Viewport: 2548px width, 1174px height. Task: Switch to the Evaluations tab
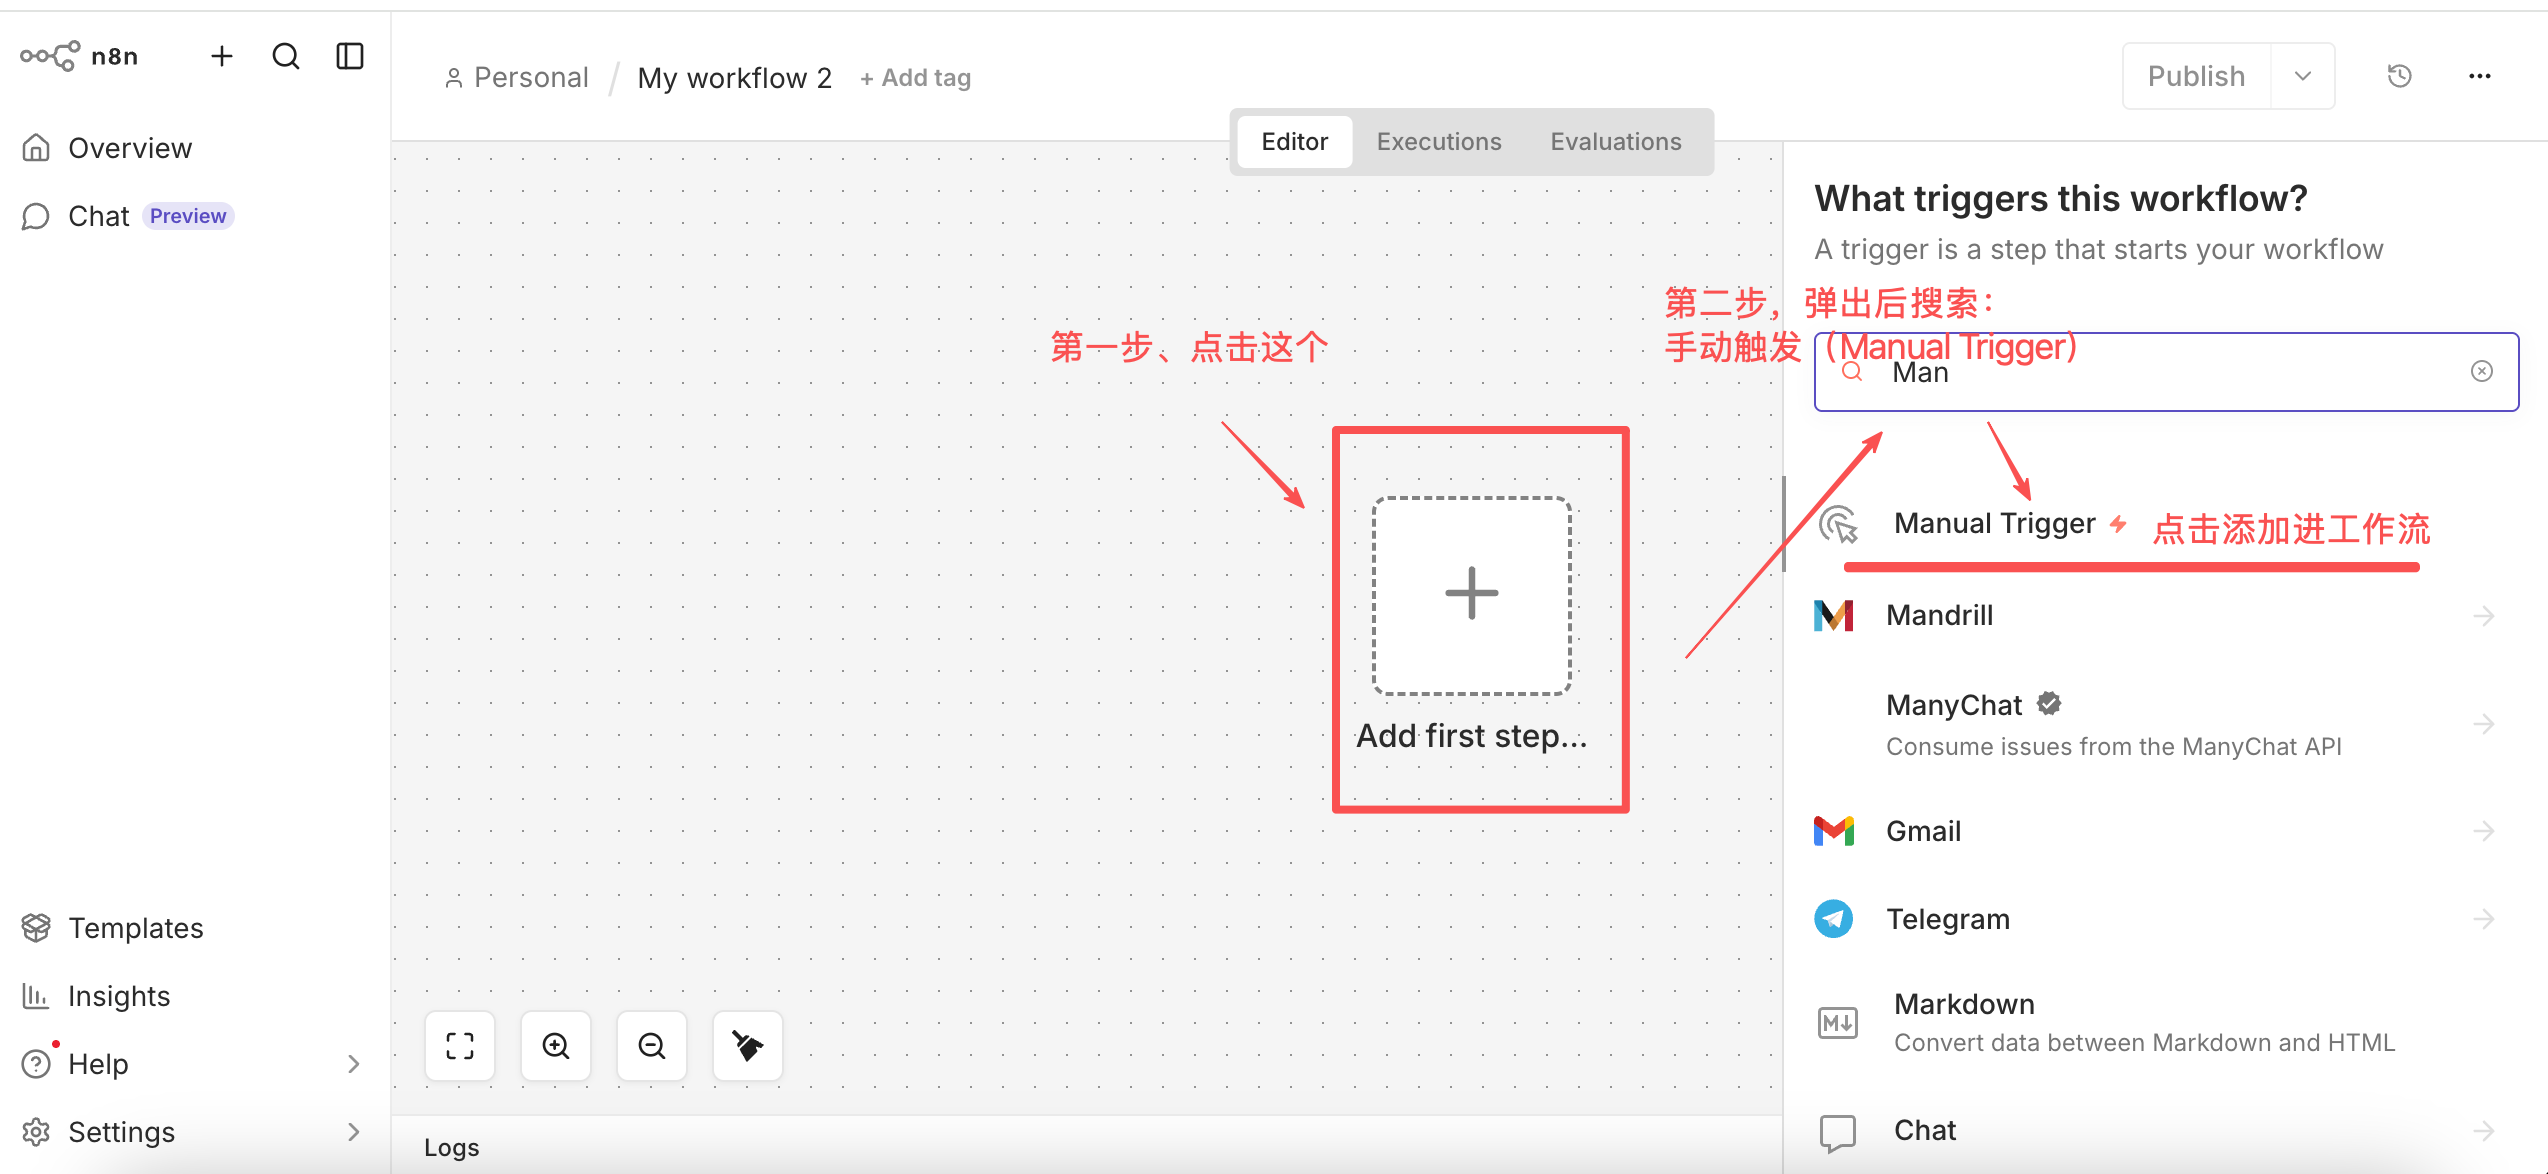1616,142
